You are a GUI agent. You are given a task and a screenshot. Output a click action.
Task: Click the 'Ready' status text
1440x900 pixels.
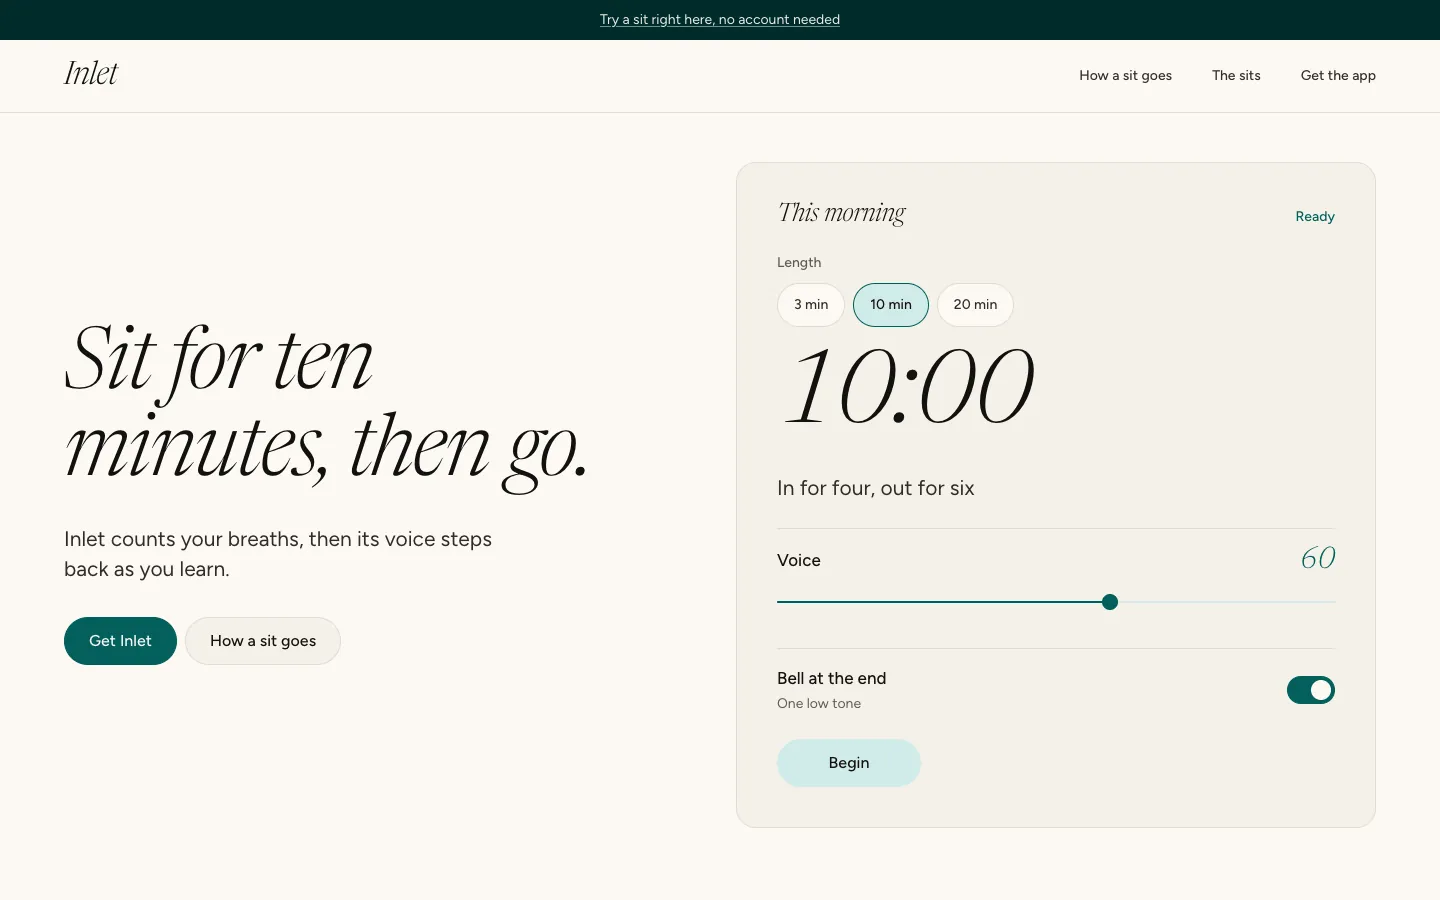tap(1315, 217)
